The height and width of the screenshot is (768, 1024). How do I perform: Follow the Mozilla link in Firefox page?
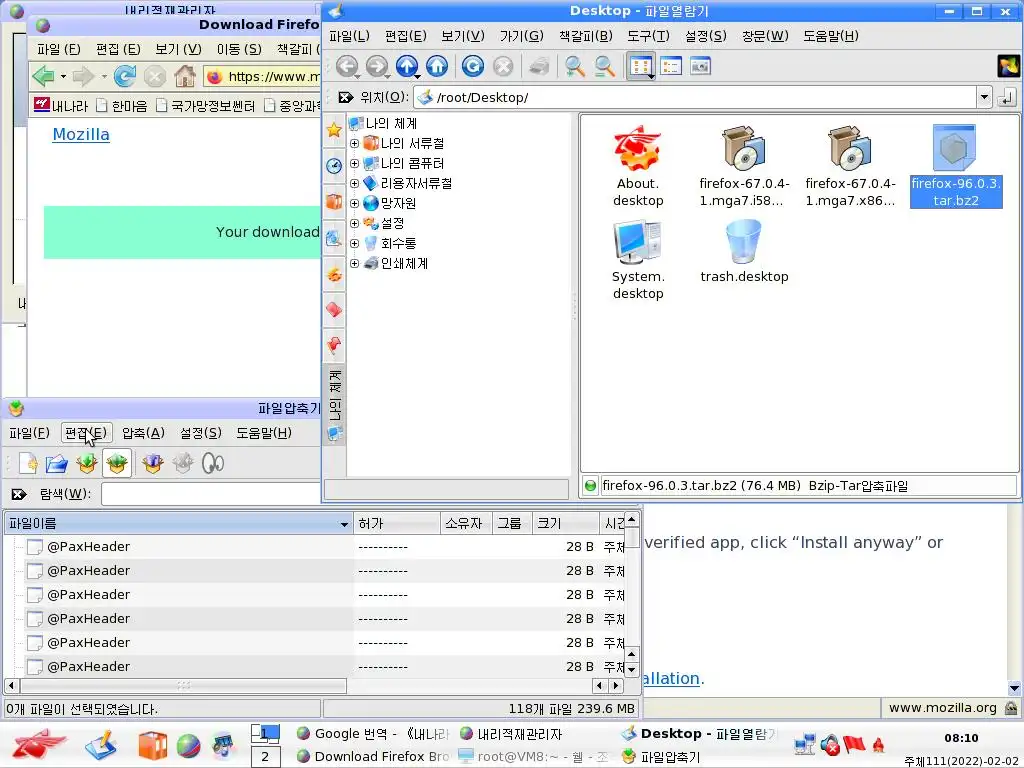[x=81, y=135]
